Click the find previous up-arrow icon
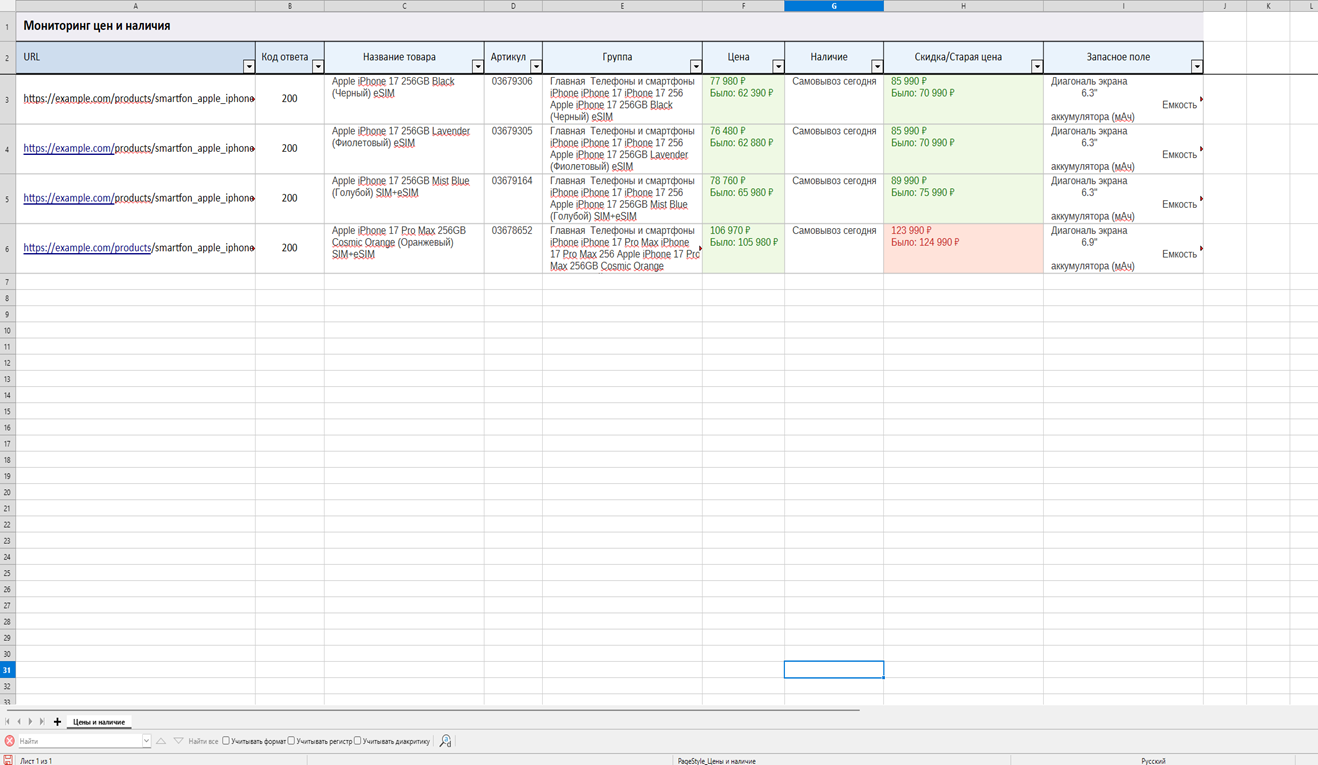 pos(161,741)
